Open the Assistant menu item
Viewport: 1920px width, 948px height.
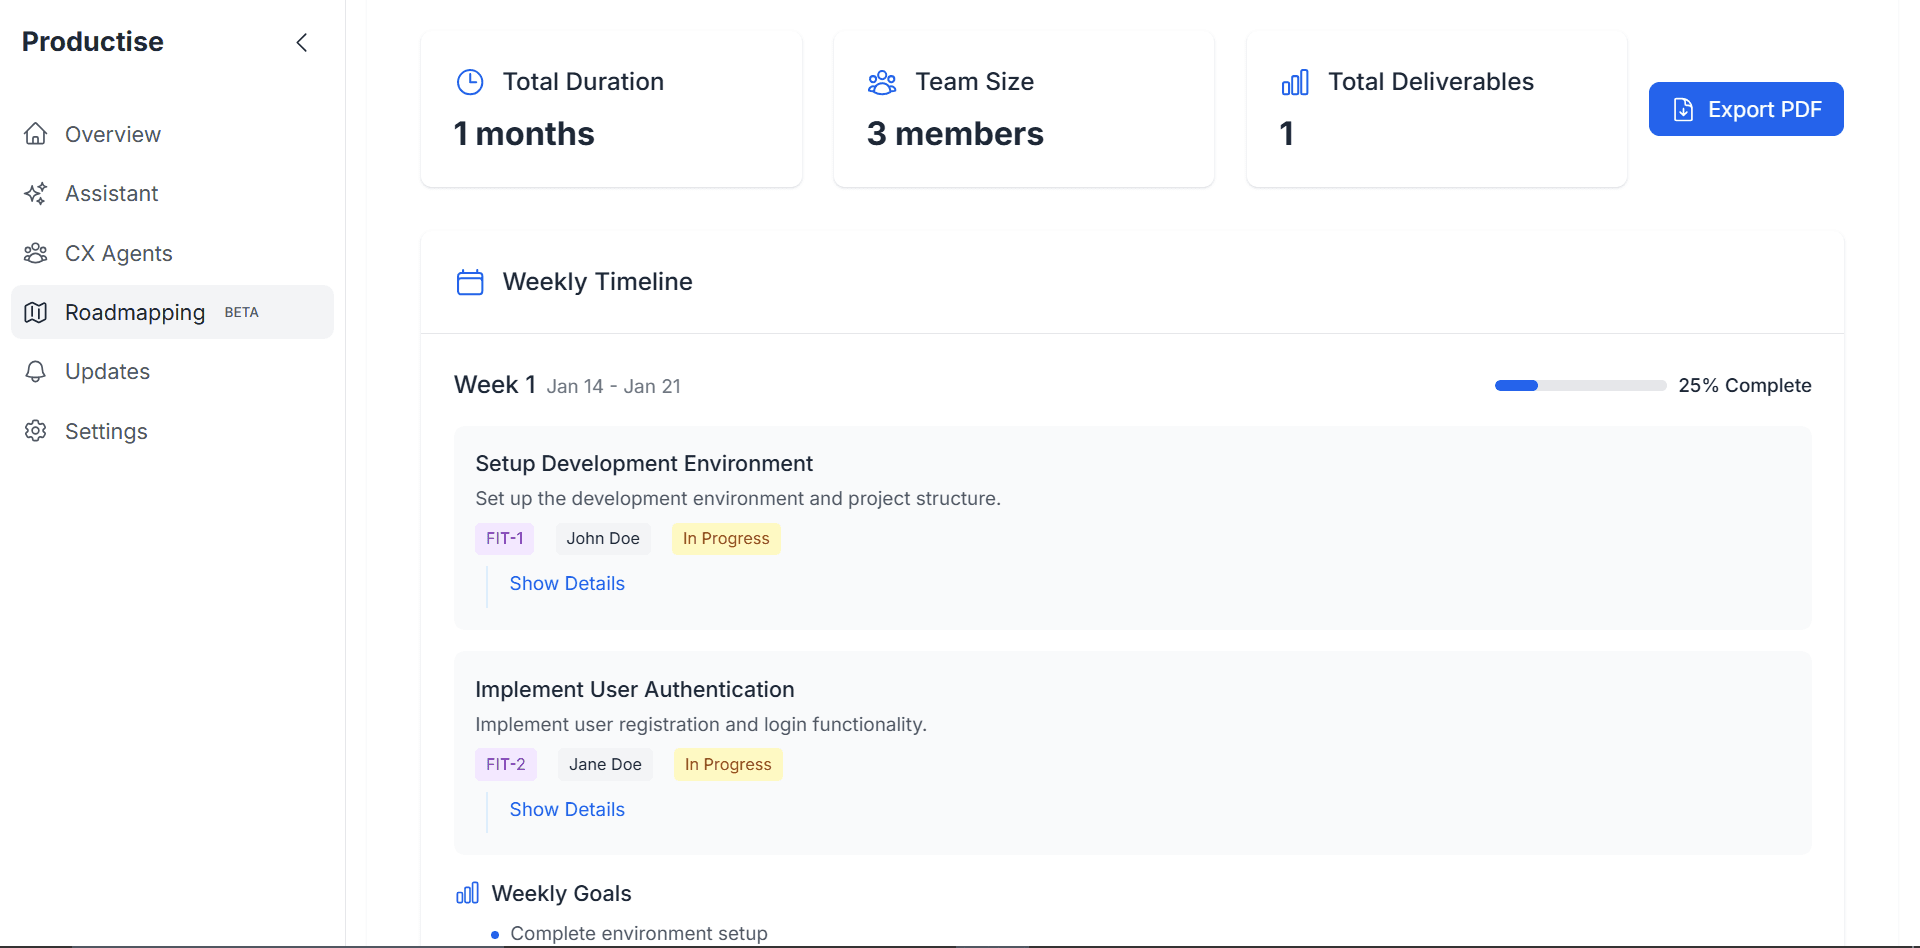click(x=112, y=194)
